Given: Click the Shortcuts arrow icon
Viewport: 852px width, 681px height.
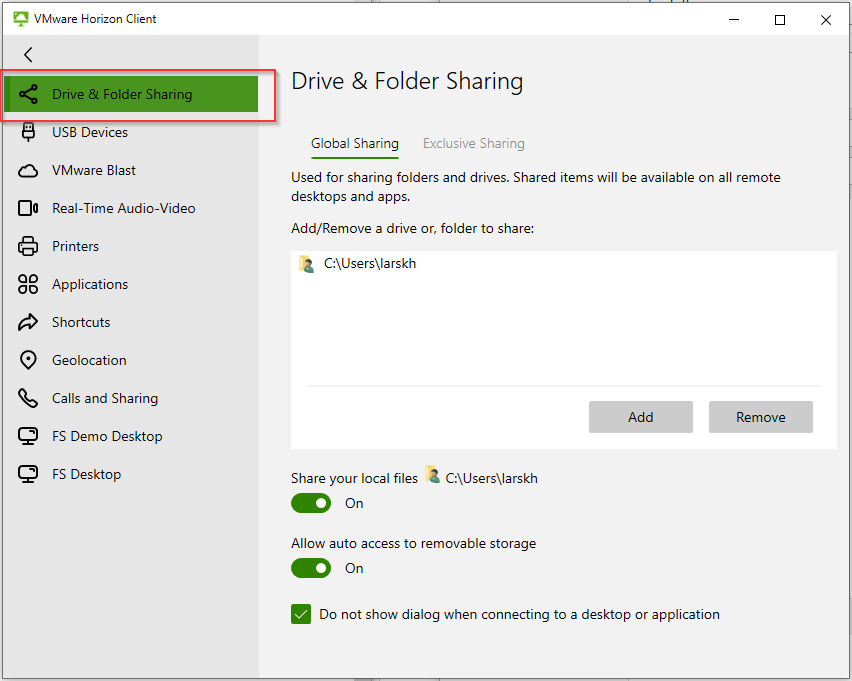Looking at the screenshot, I should (x=28, y=323).
